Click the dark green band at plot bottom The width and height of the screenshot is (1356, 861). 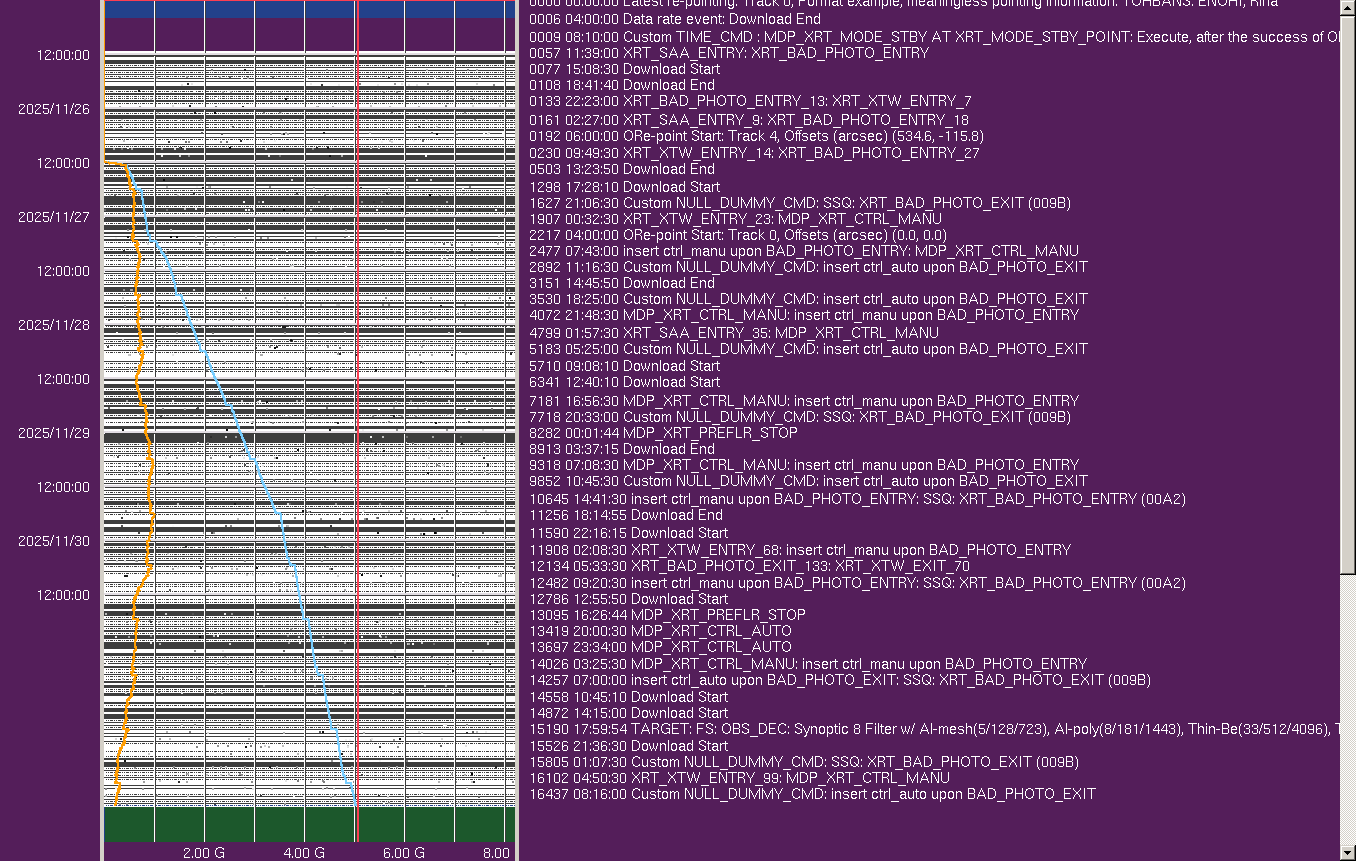(310, 824)
